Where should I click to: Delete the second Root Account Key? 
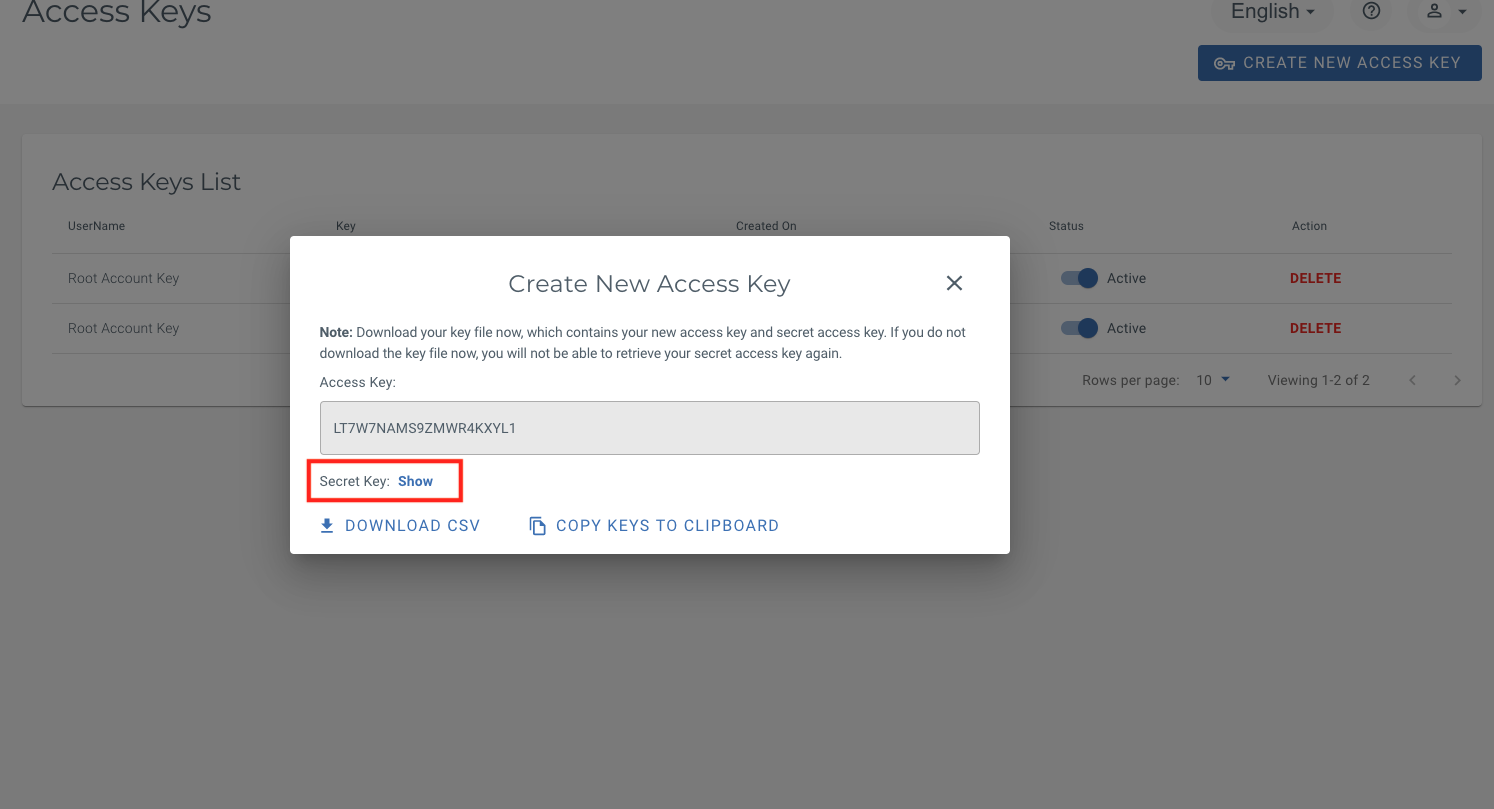[x=1315, y=328]
